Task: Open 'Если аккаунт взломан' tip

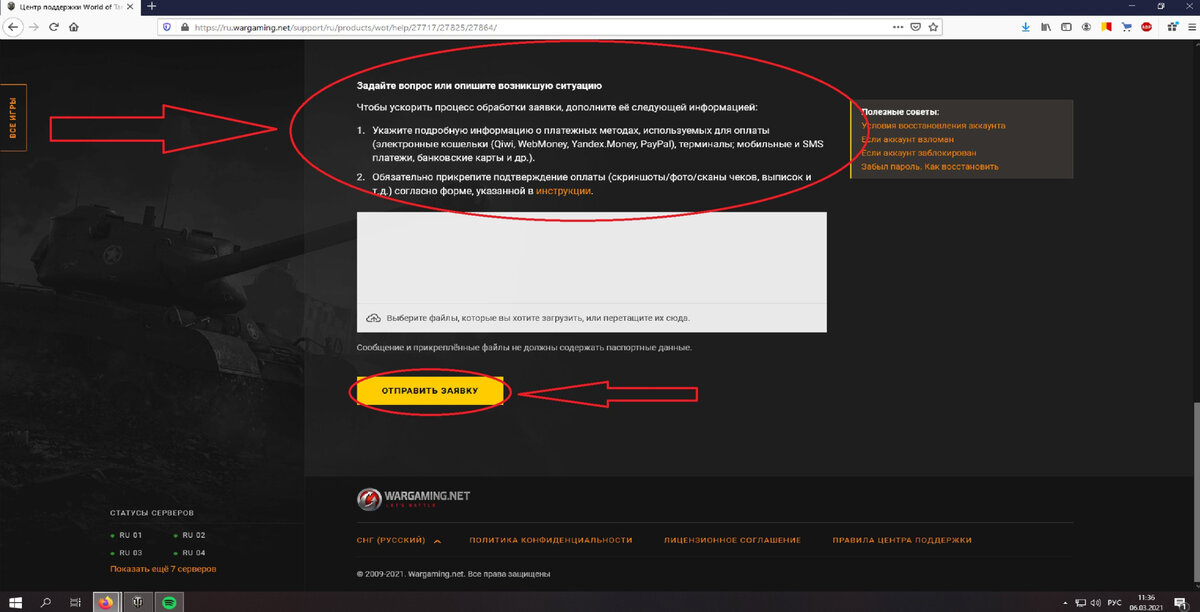Action: pyautogui.click(x=907, y=139)
